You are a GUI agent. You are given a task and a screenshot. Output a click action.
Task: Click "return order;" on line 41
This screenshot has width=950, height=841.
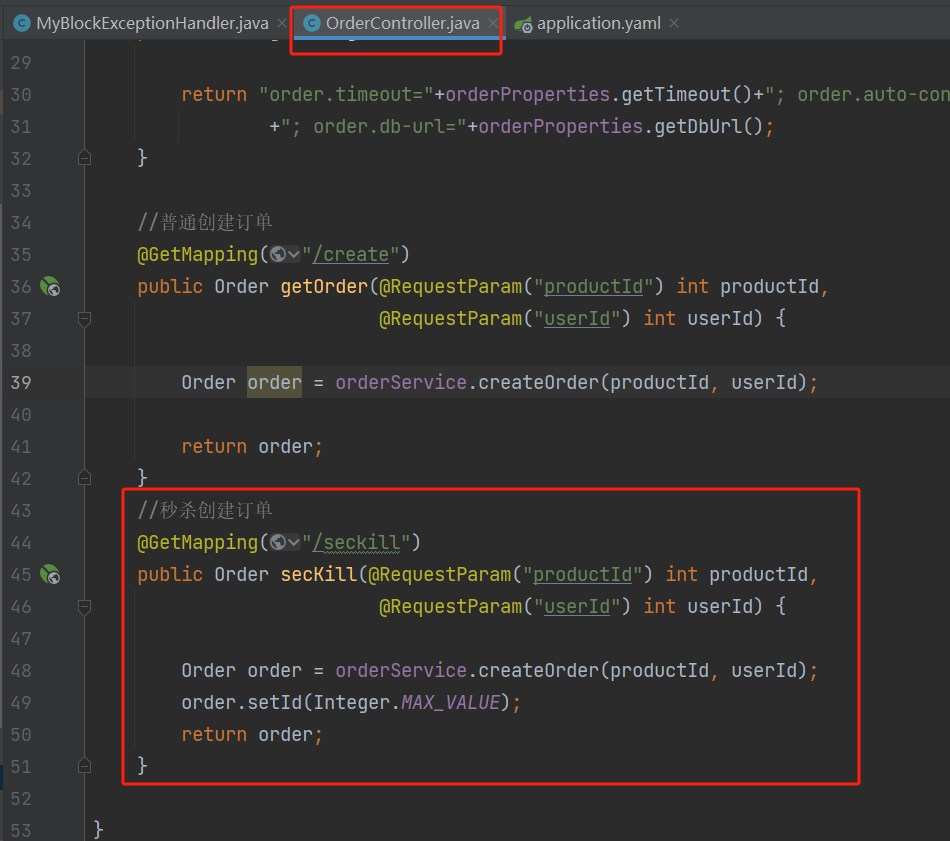click(x=252, y=447)
